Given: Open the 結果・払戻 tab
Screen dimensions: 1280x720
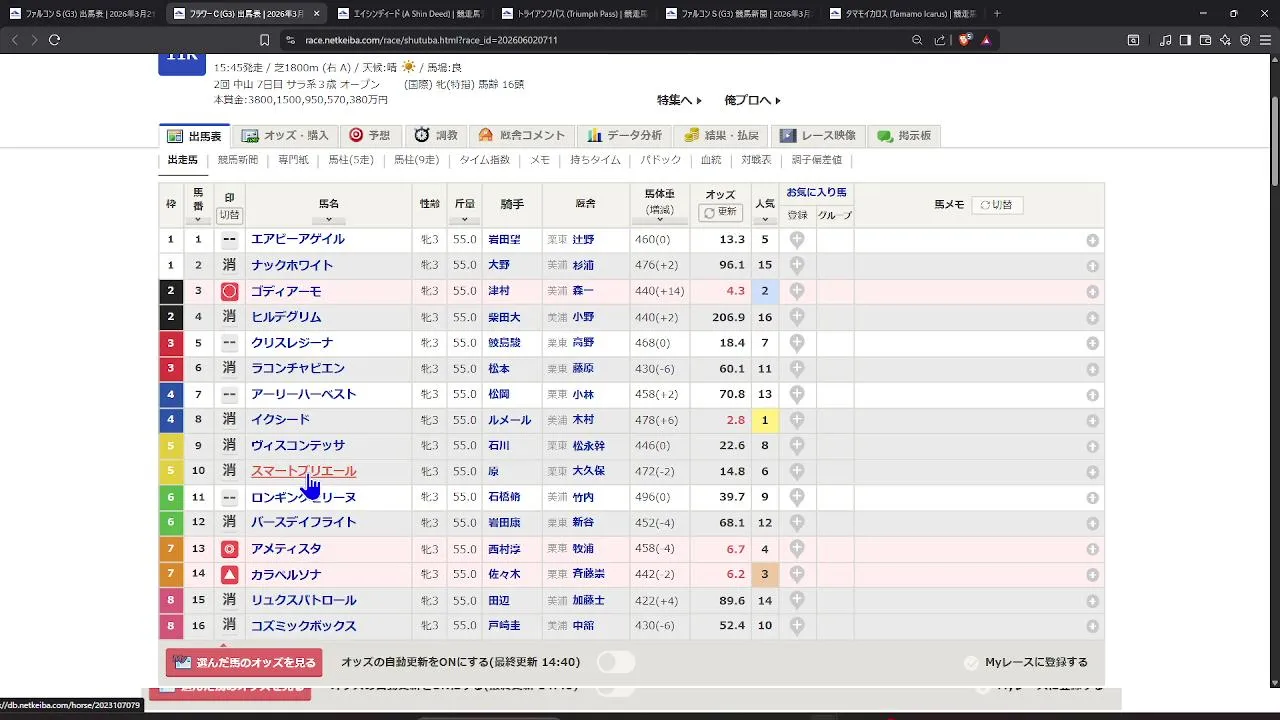Looking at the screenshot, I should coord(721,135).
